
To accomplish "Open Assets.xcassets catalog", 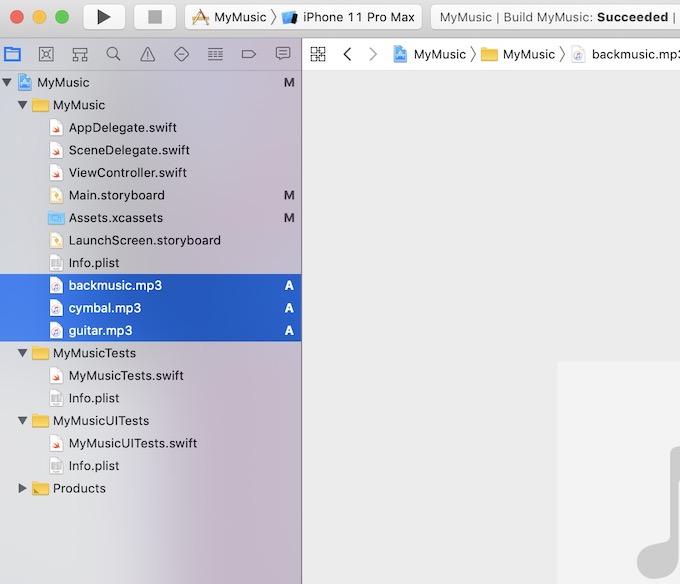I will [x=150, y=218].
